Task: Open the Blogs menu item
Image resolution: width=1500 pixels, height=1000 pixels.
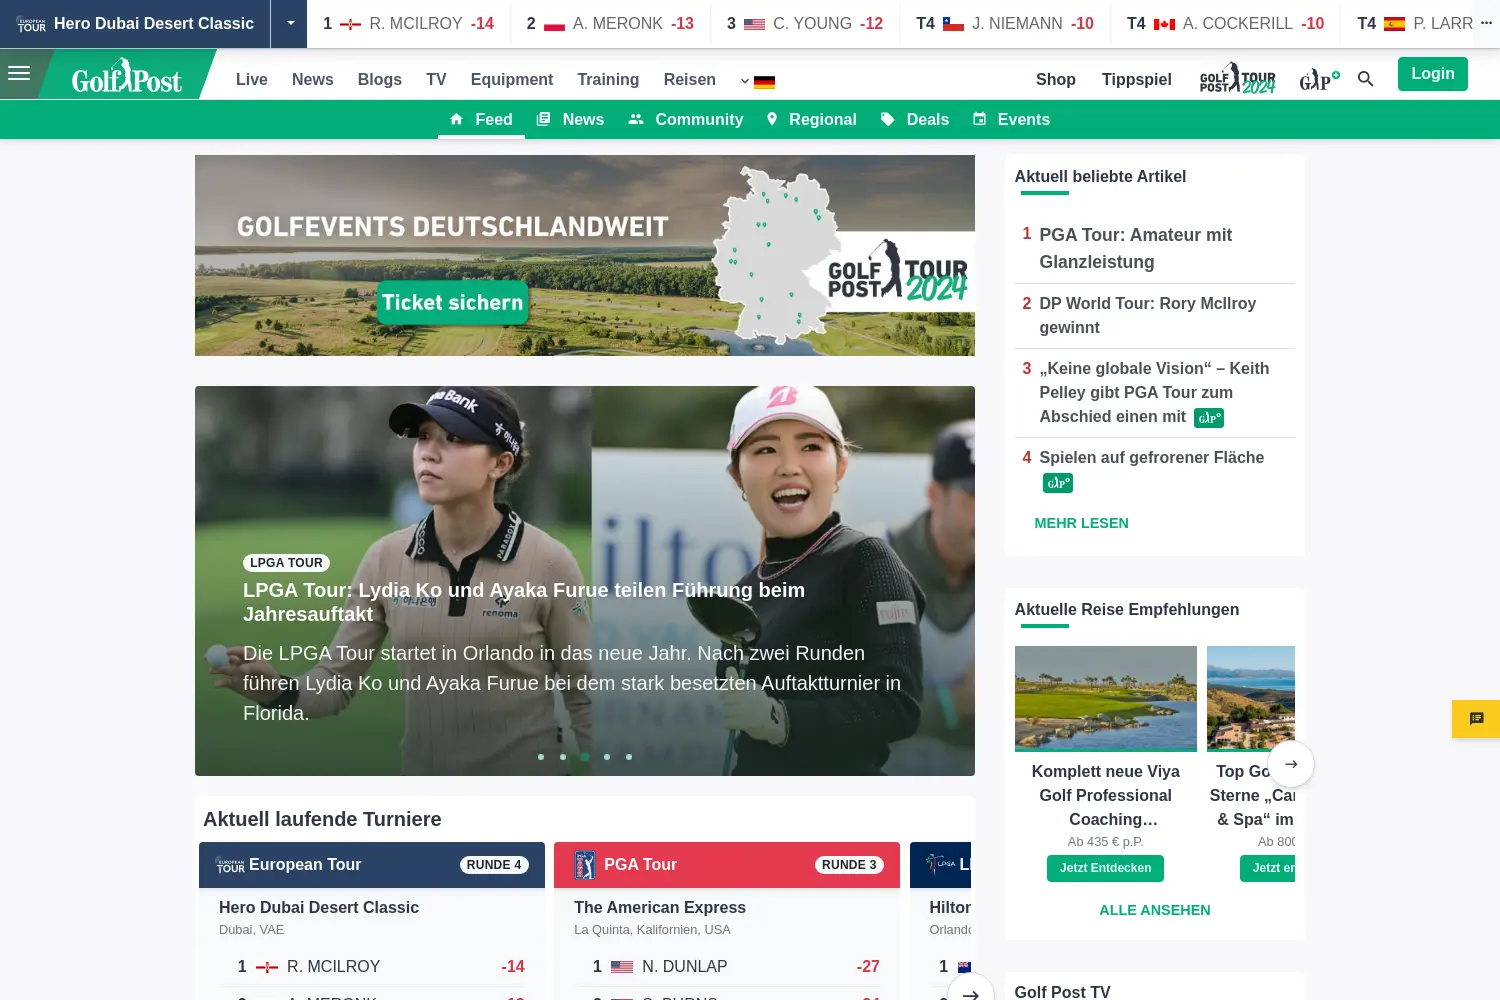Action: click(x=380, y=79)
